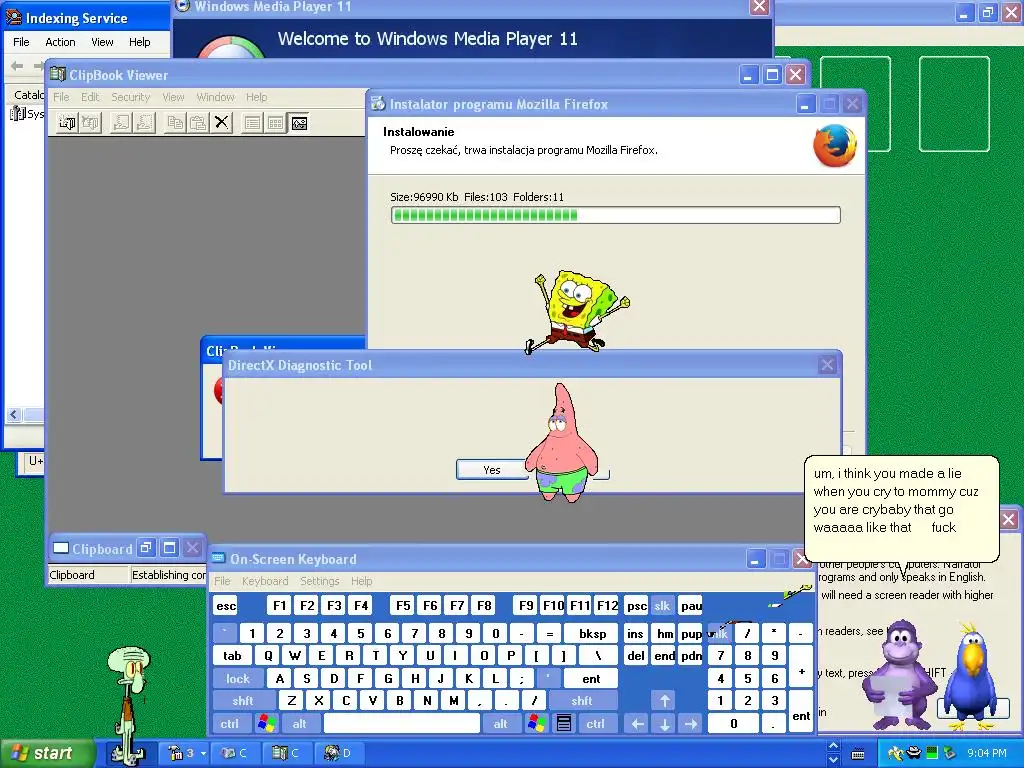Click Share icon in ClipBook Viewer toolbar
This screenshot has width=1024, height=768.
121,123
